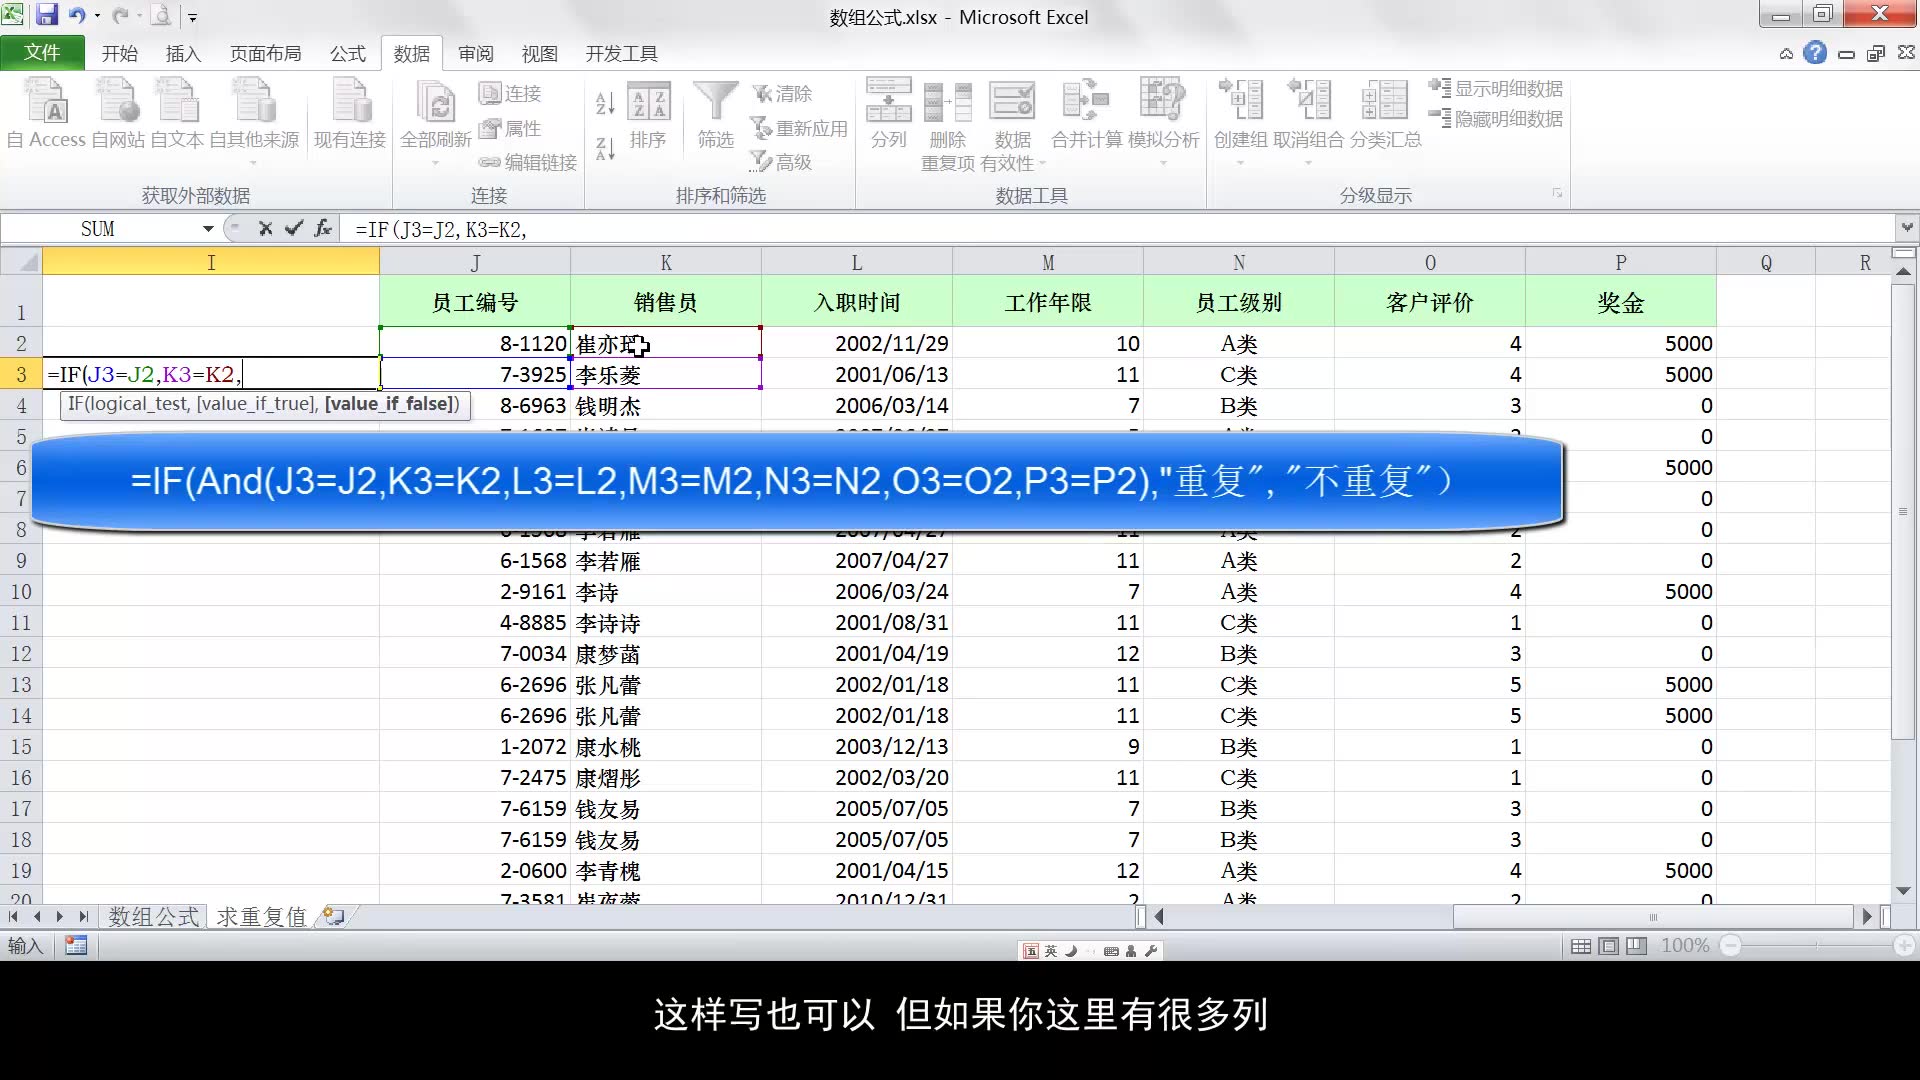Open Customize Quick Access Toolbar dropdown
Screen dimensions: 1920x1080
[x=192, y=16]
